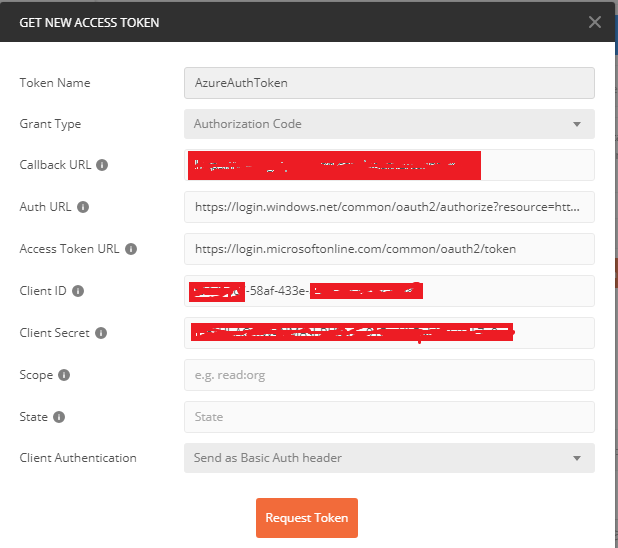This screenshot has width=618, height=548.
Task: Expand the Client Authentication dropdown
Action: point(388,458)
